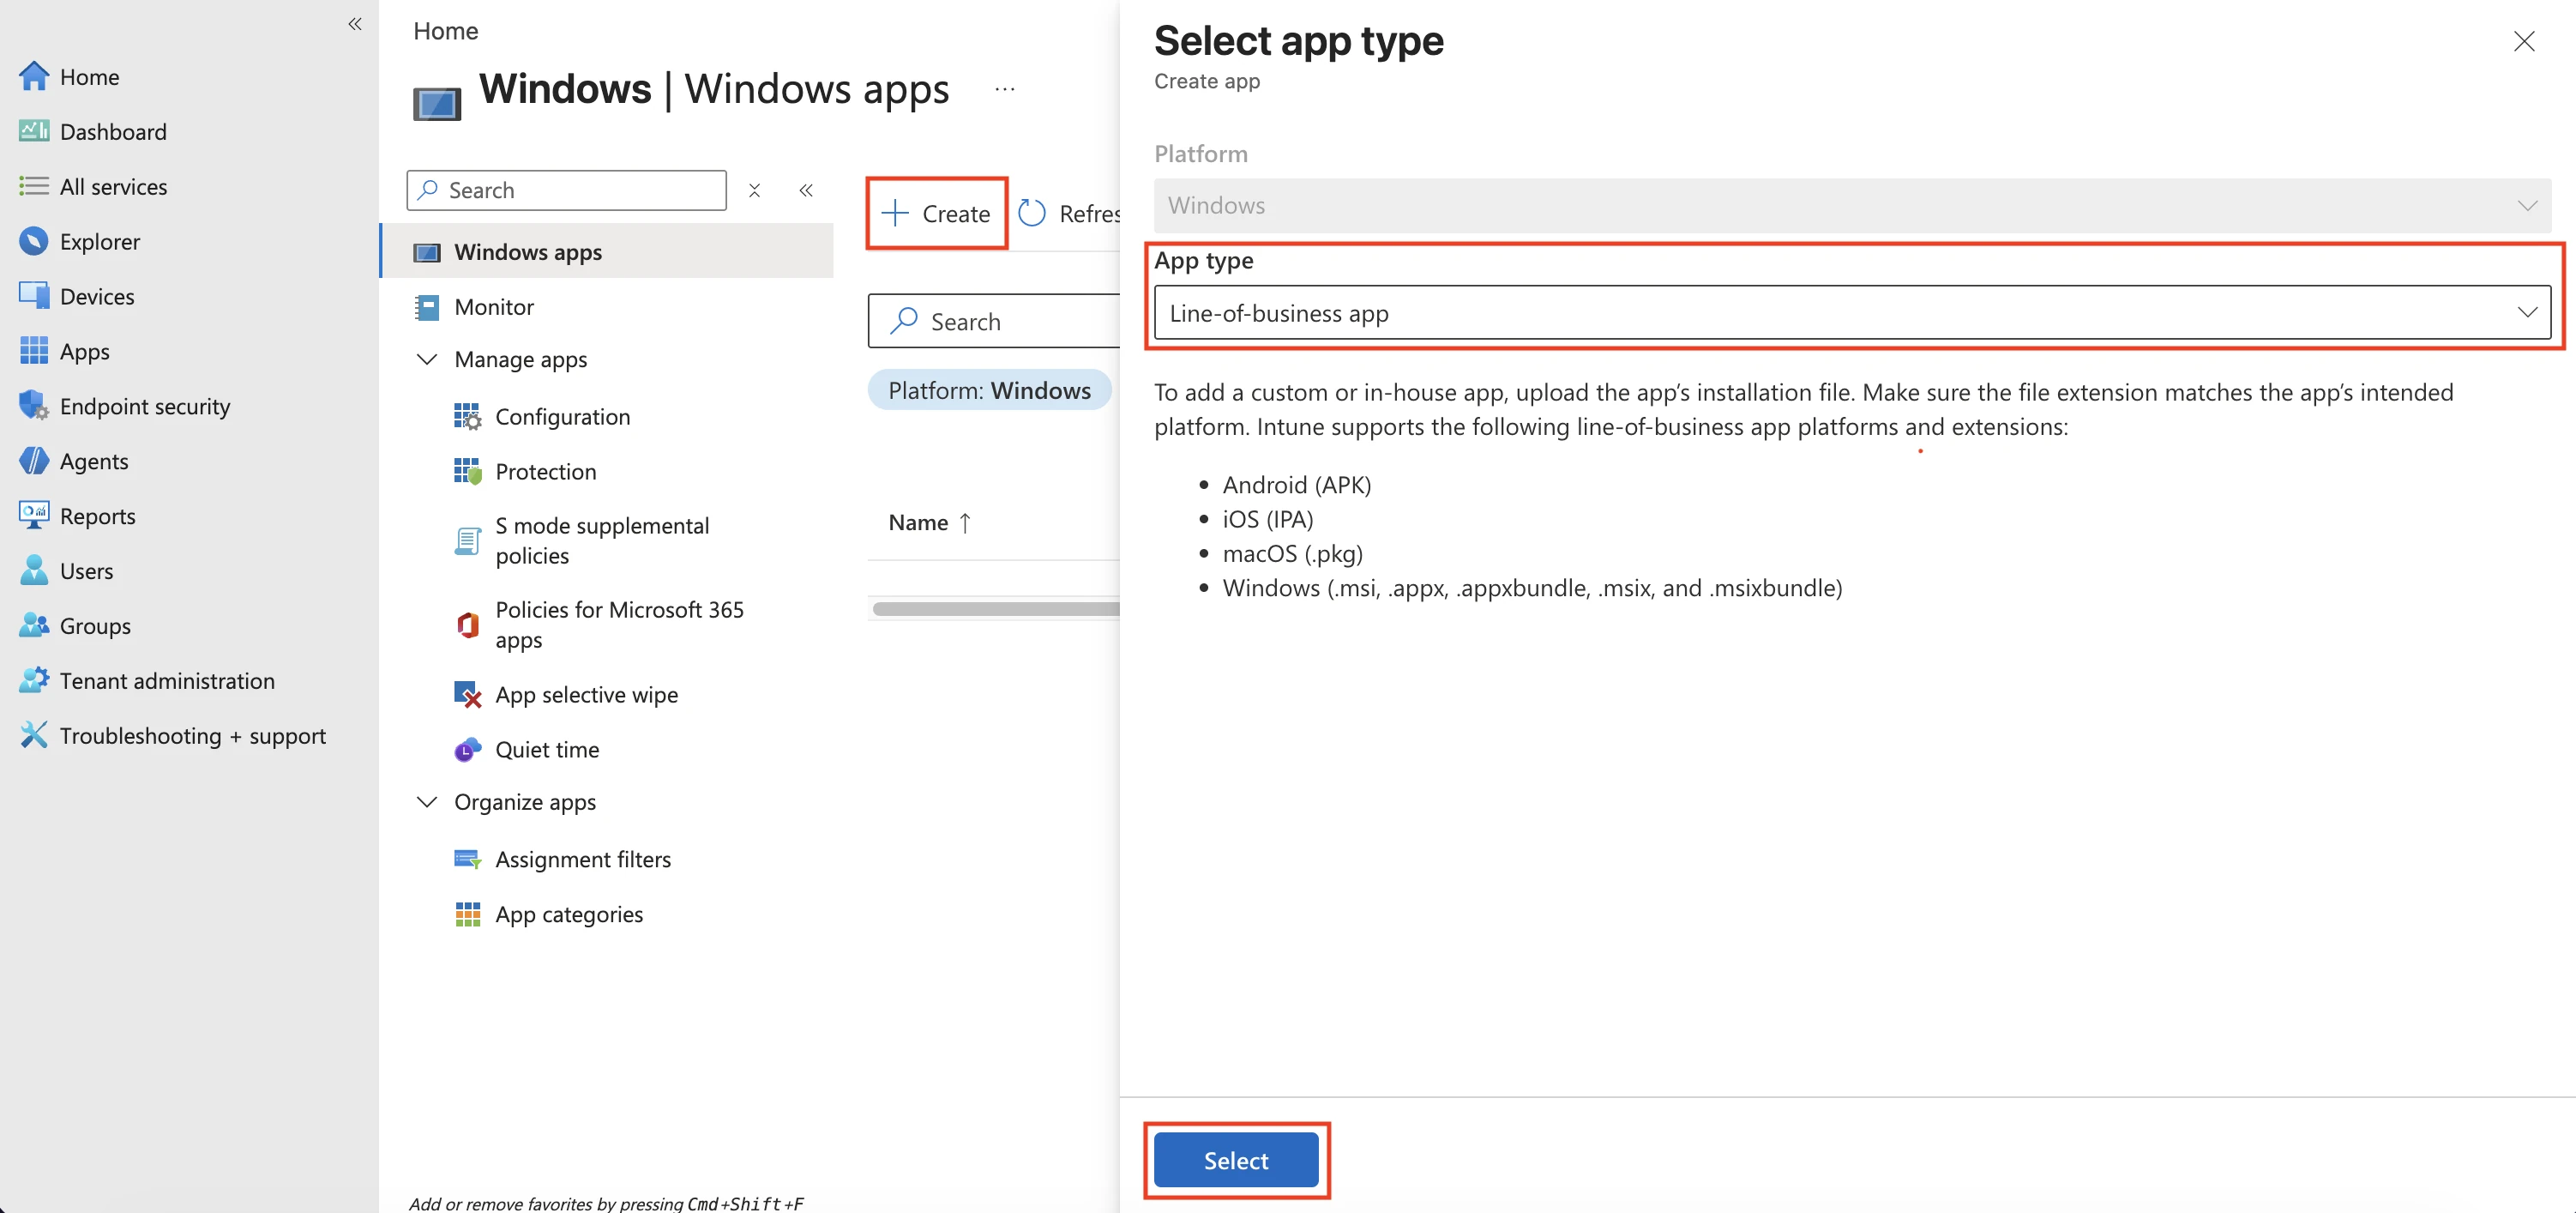
Task: Click the Assignment filters icon
Action: point(467,859)
